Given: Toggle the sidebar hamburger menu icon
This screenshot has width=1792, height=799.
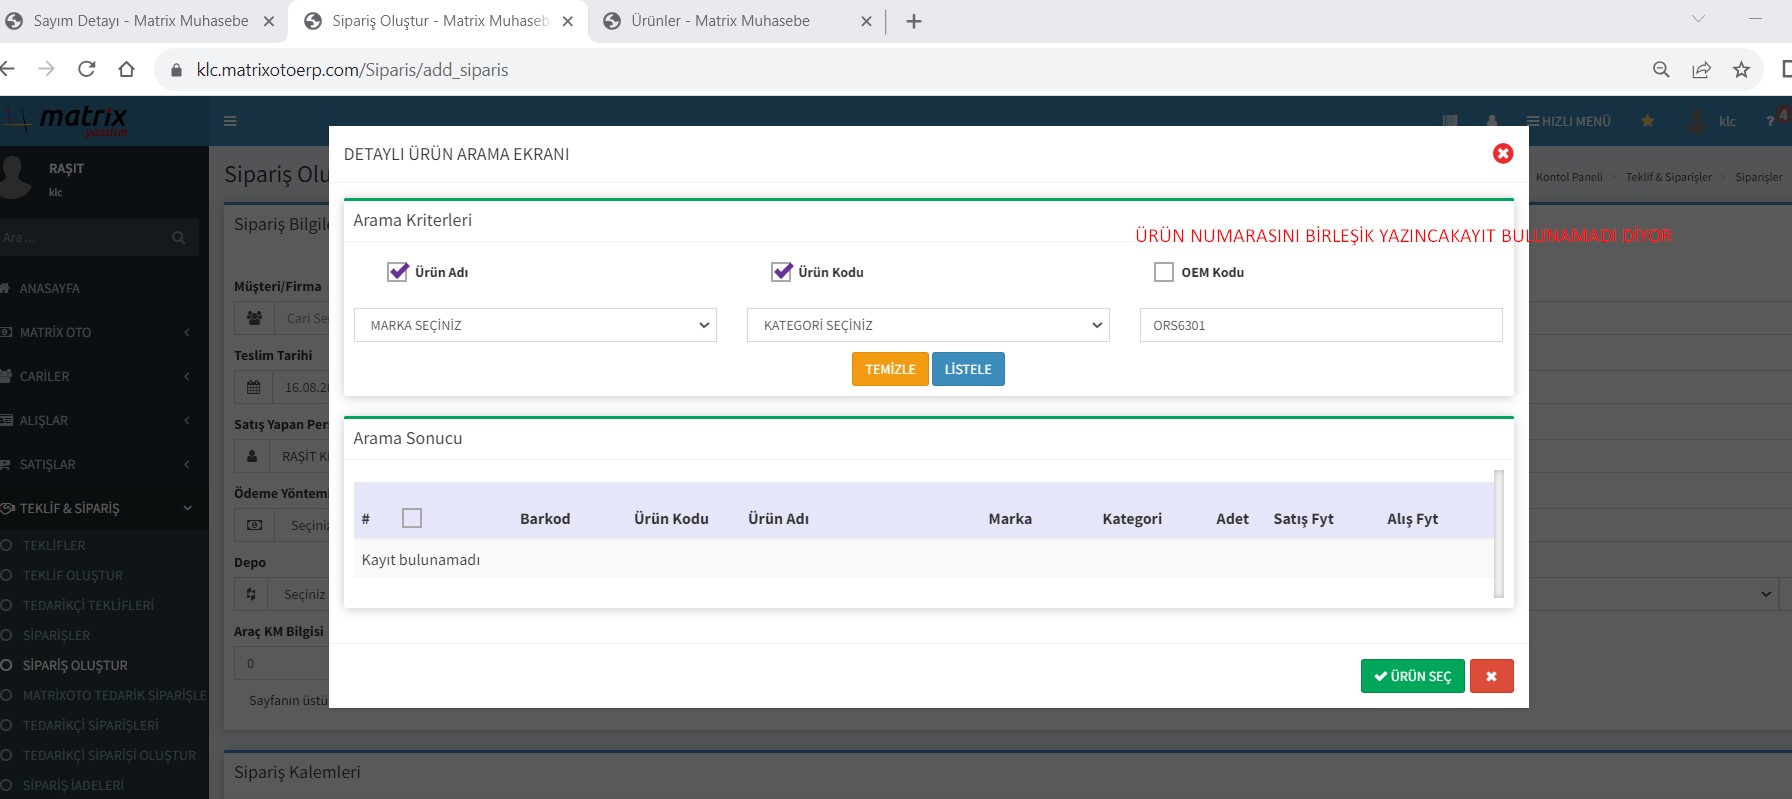Looking at the screenshot, I should point(230,121).
